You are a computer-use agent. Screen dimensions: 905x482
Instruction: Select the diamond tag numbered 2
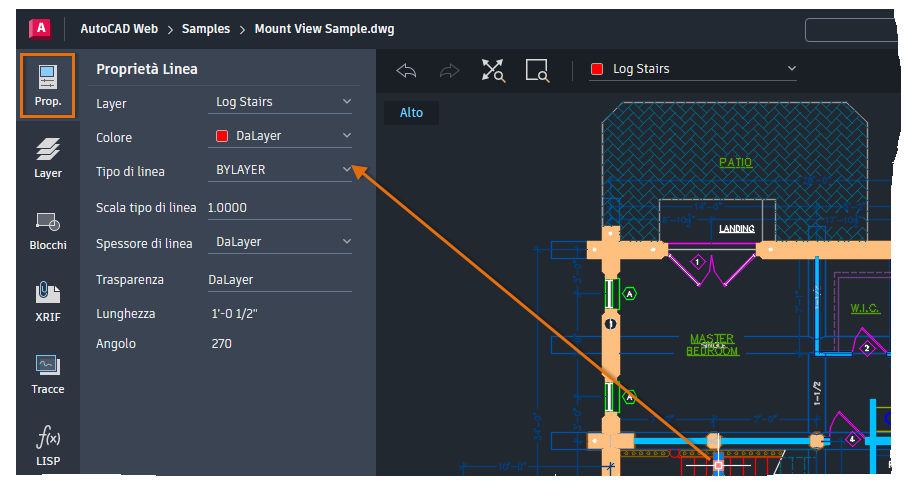click(866, 348)
